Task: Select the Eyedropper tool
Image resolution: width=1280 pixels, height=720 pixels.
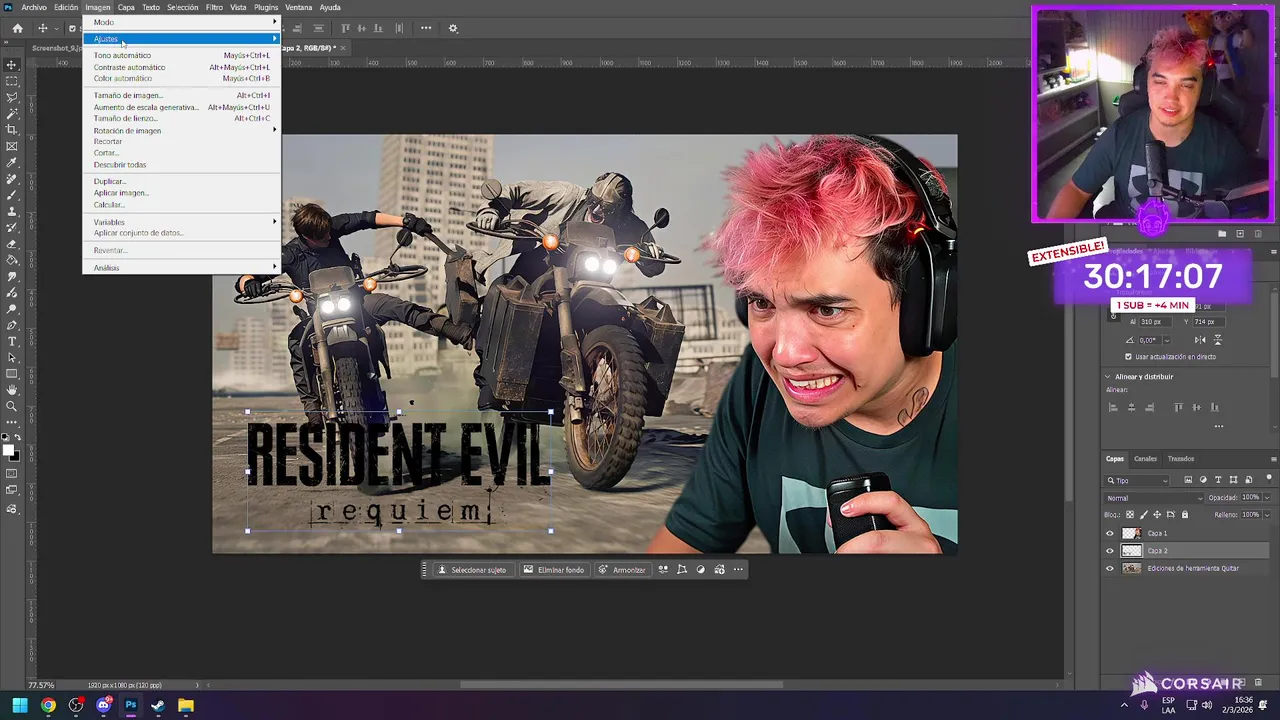Action: tap(12, 162)
